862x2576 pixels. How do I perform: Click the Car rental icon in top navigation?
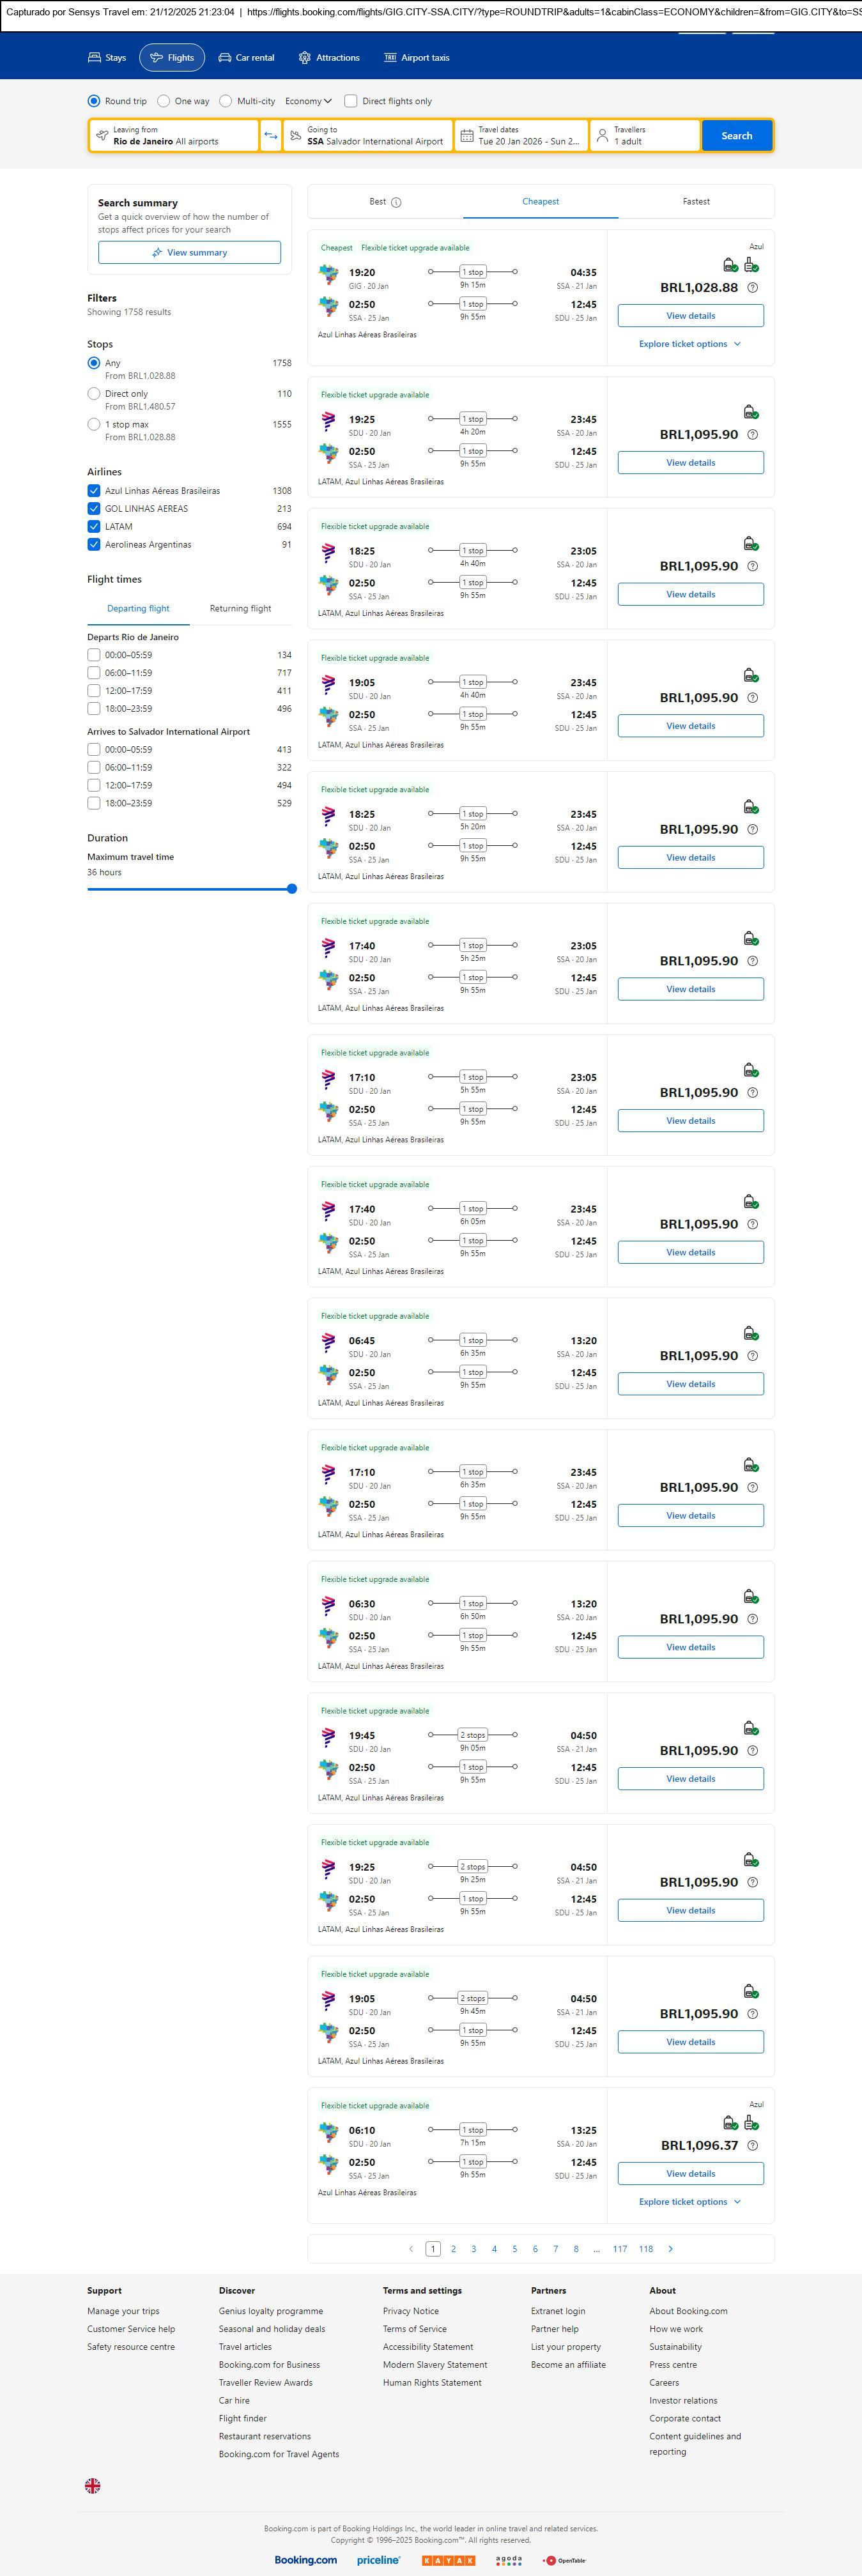click(225, 58)
